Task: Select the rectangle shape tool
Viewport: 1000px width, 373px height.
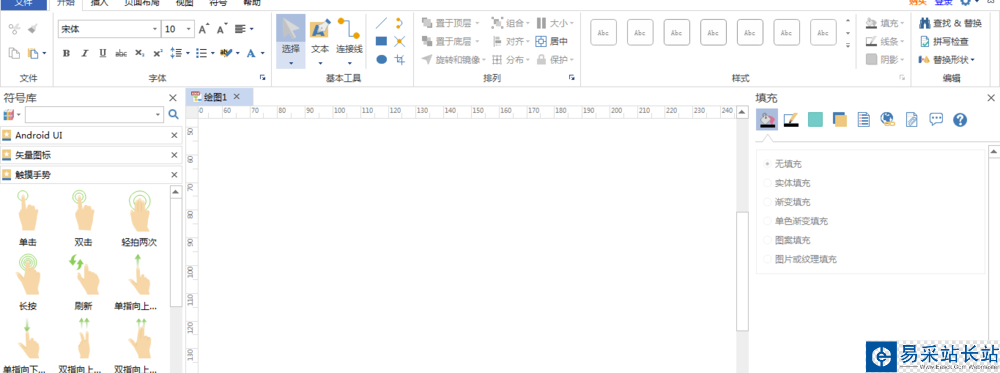Action: (381, 41)
